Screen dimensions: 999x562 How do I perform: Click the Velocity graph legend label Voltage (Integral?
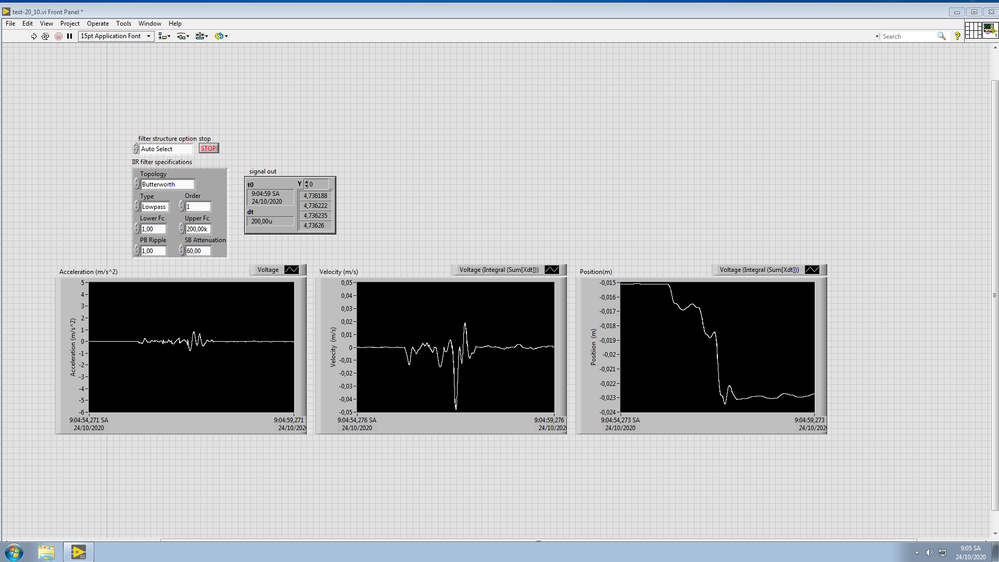[499, 270]
